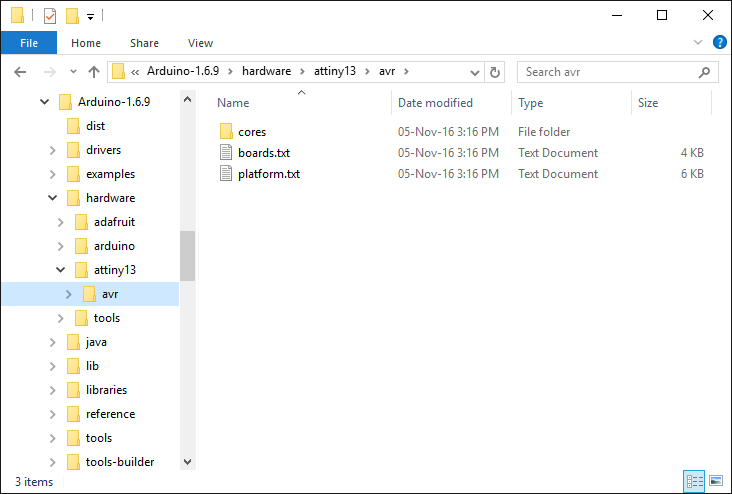The width and height of the screenshot is (732, 494).
Task: Click the Text Document type of platform.txt
Action: click(x=558, y=174)
